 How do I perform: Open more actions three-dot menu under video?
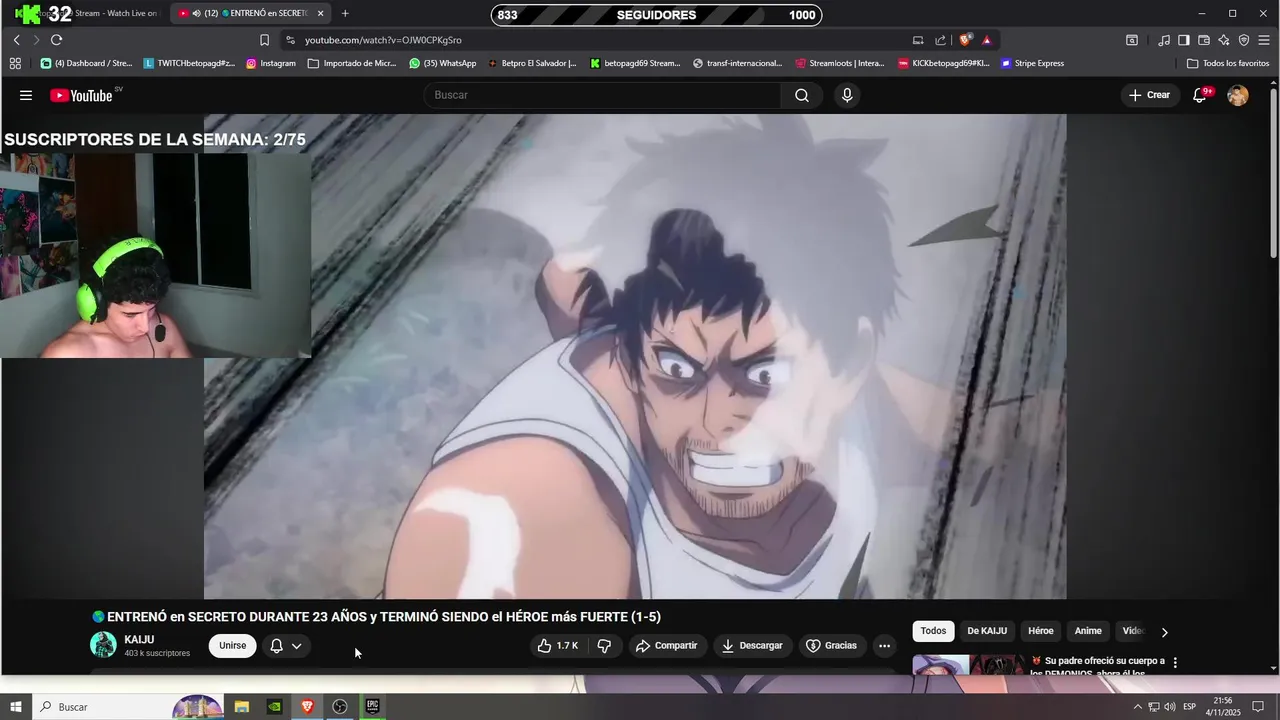pyautogui.click(x=884, y=646)
